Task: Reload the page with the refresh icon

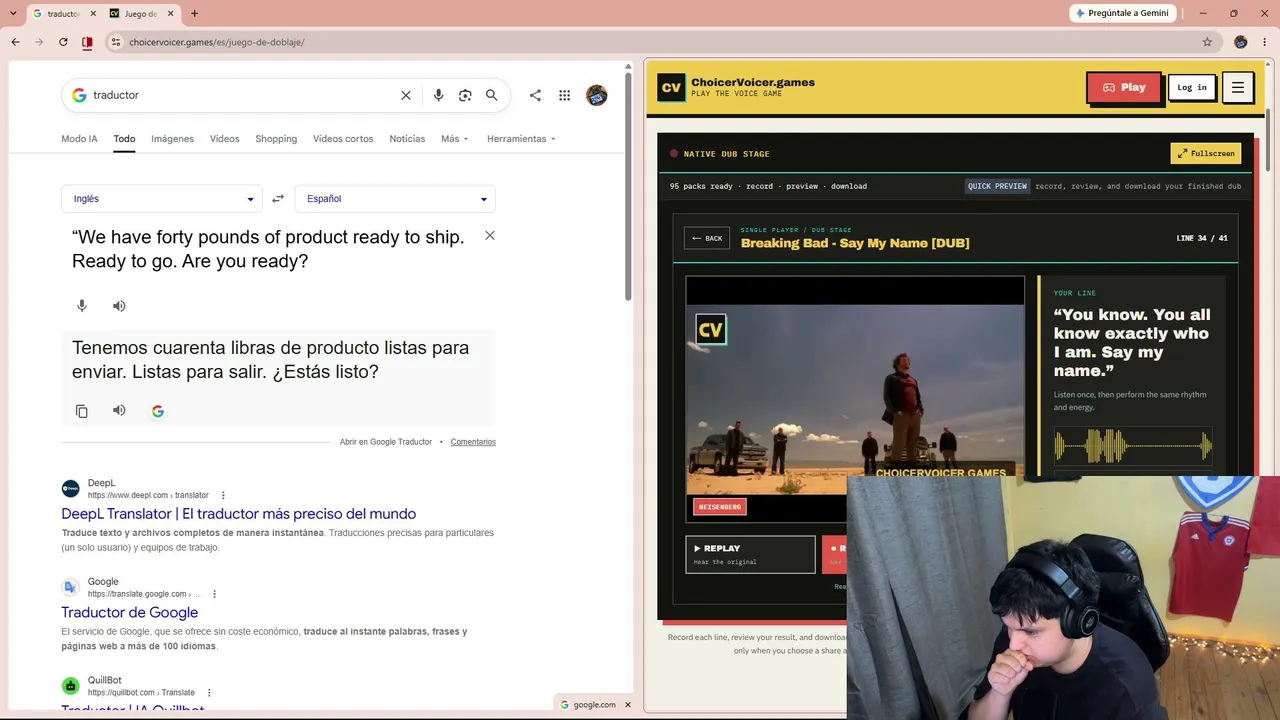Action: pos(63,42)
